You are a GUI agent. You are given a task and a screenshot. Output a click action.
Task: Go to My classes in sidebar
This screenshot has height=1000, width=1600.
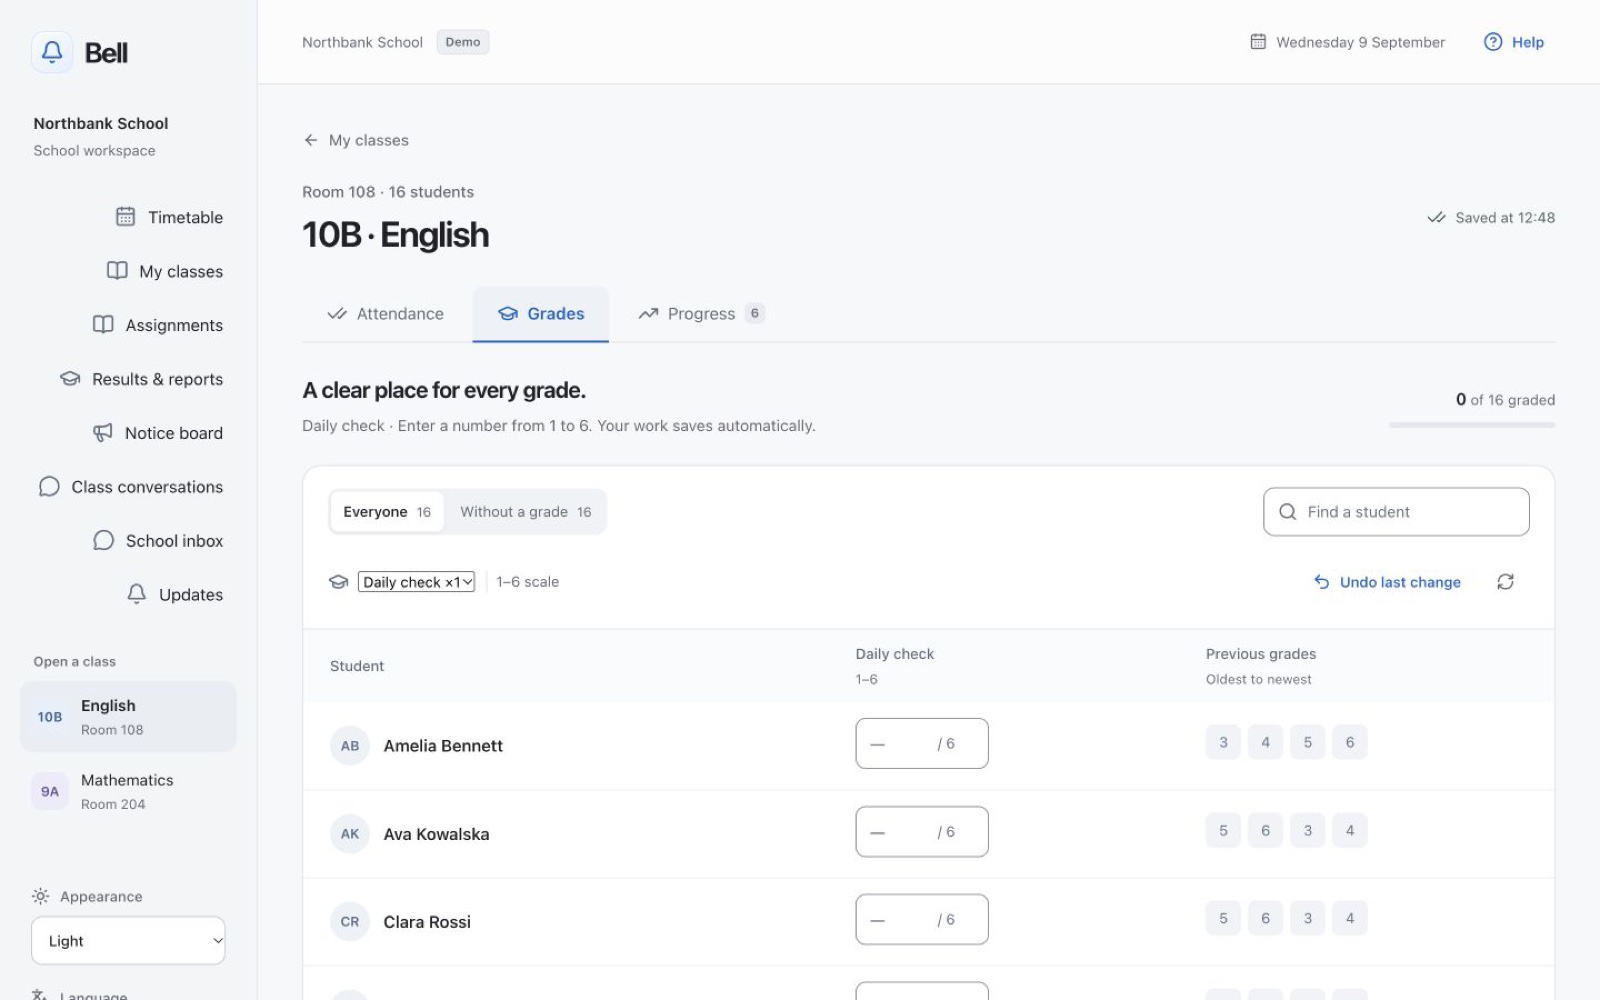click(x=165, y=271)
